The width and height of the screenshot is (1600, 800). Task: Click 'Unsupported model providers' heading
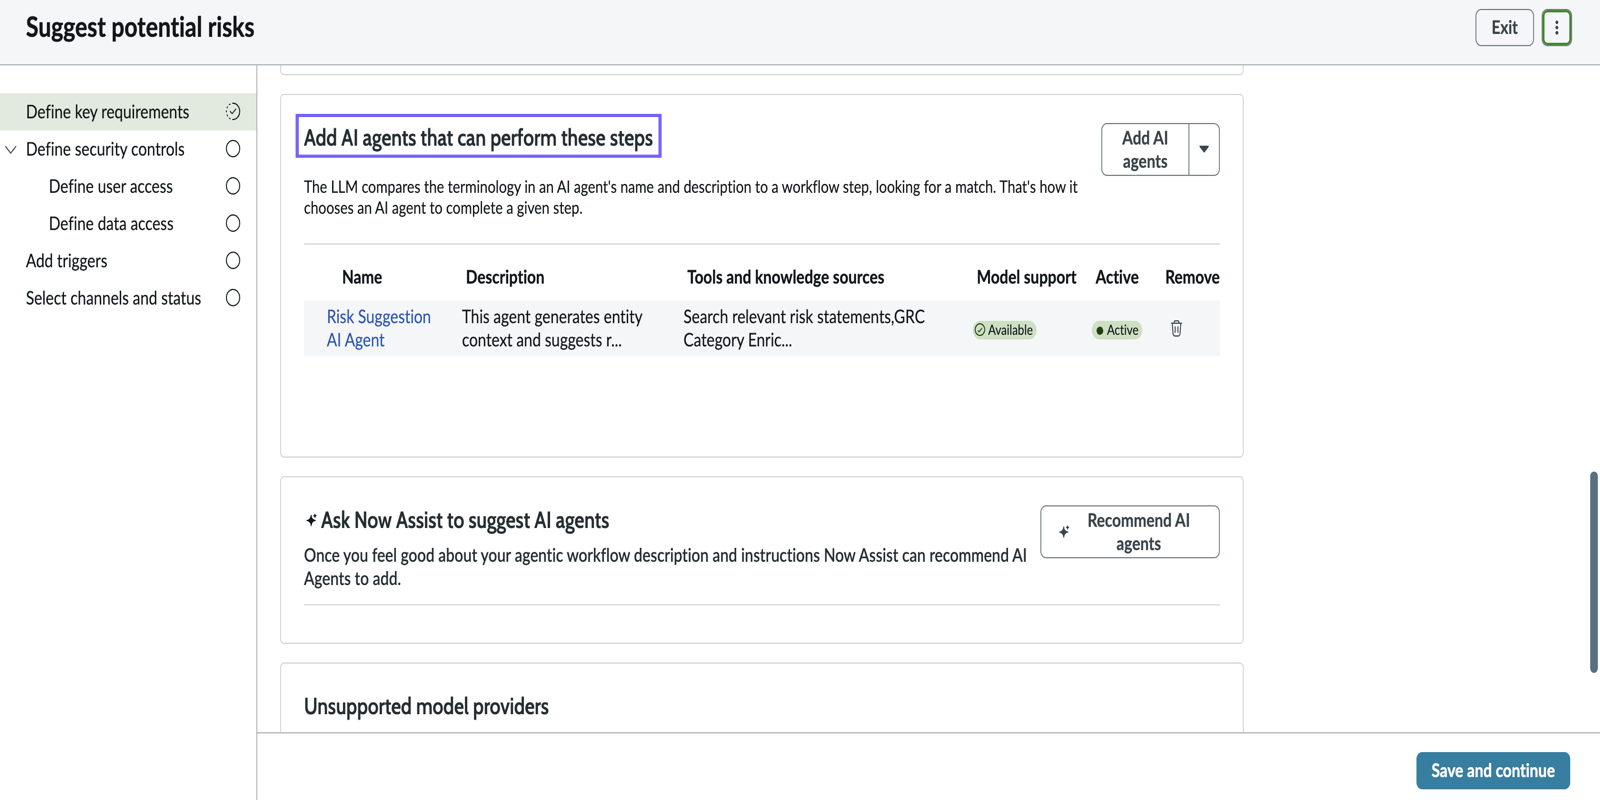click(426, 707)
